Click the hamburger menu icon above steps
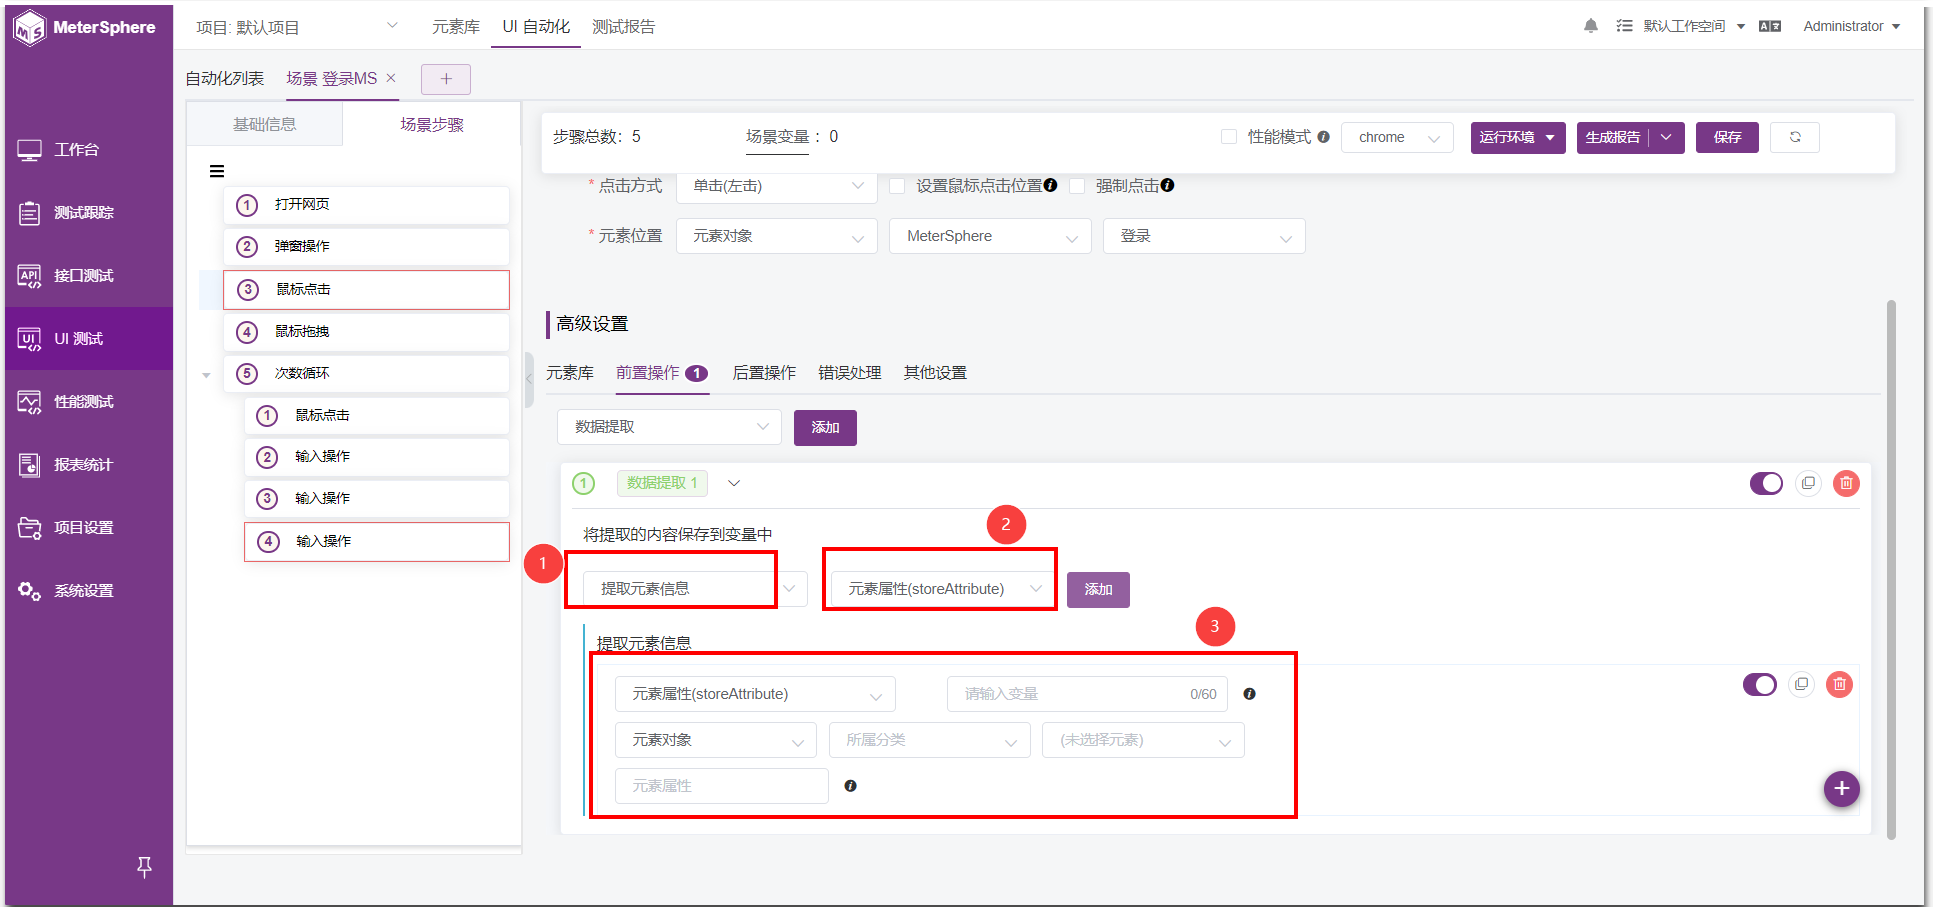The width and height of the screenshot is (1933, 914). [217, 171]
